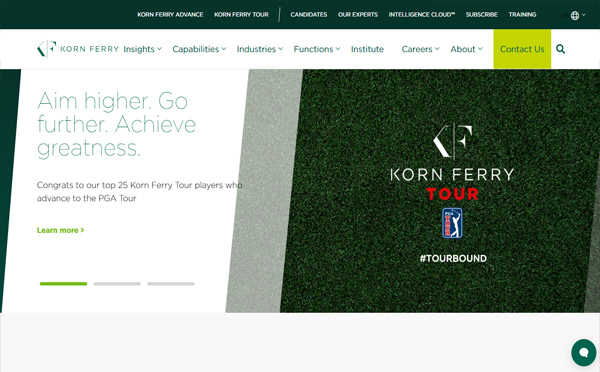Expand the Insights dropdown menu
Viewport: 600px width, 372px height.
[142, 49]
